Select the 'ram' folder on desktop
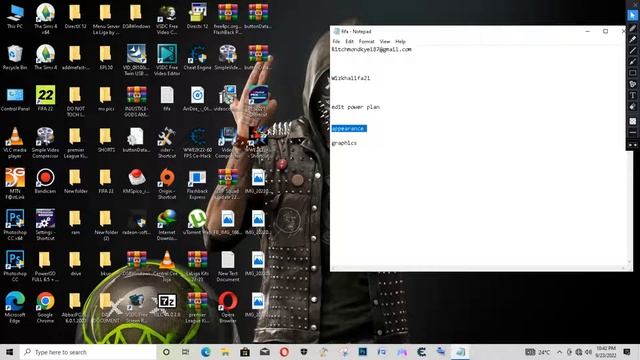This screenshot has width=640, height=360. [76, 222]
